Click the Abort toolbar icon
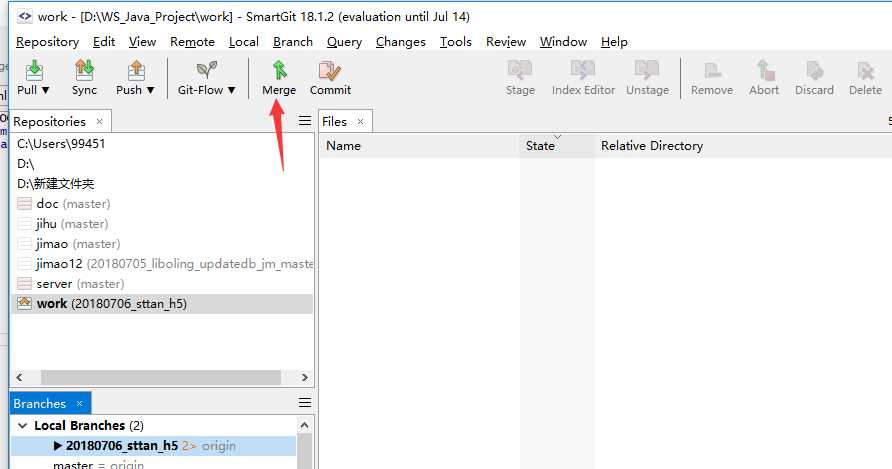 click(x=764, y=71)
